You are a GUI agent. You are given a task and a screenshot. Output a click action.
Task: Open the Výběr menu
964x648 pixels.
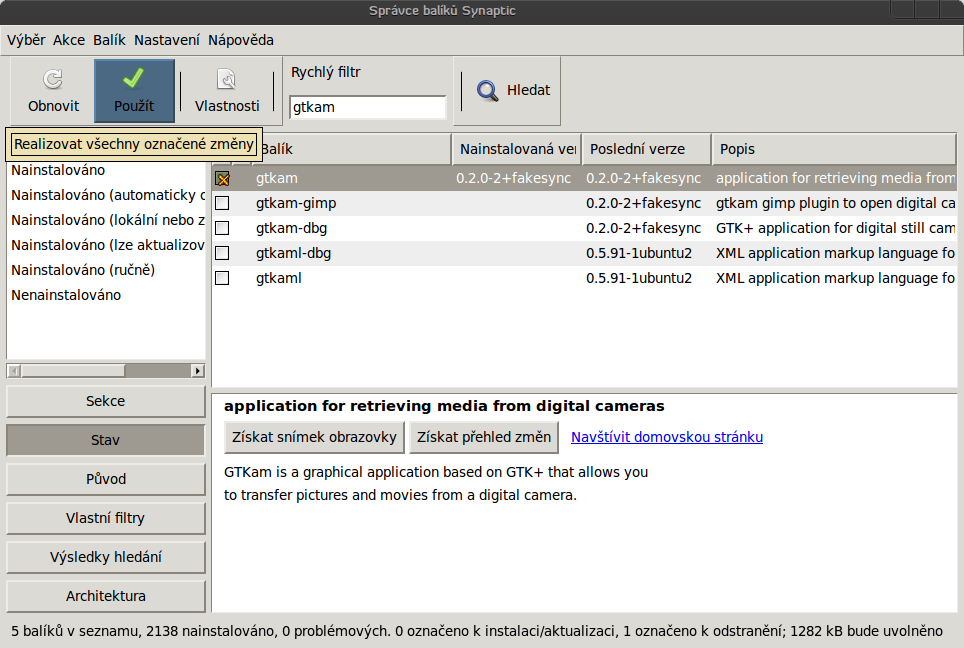[26, 40]
